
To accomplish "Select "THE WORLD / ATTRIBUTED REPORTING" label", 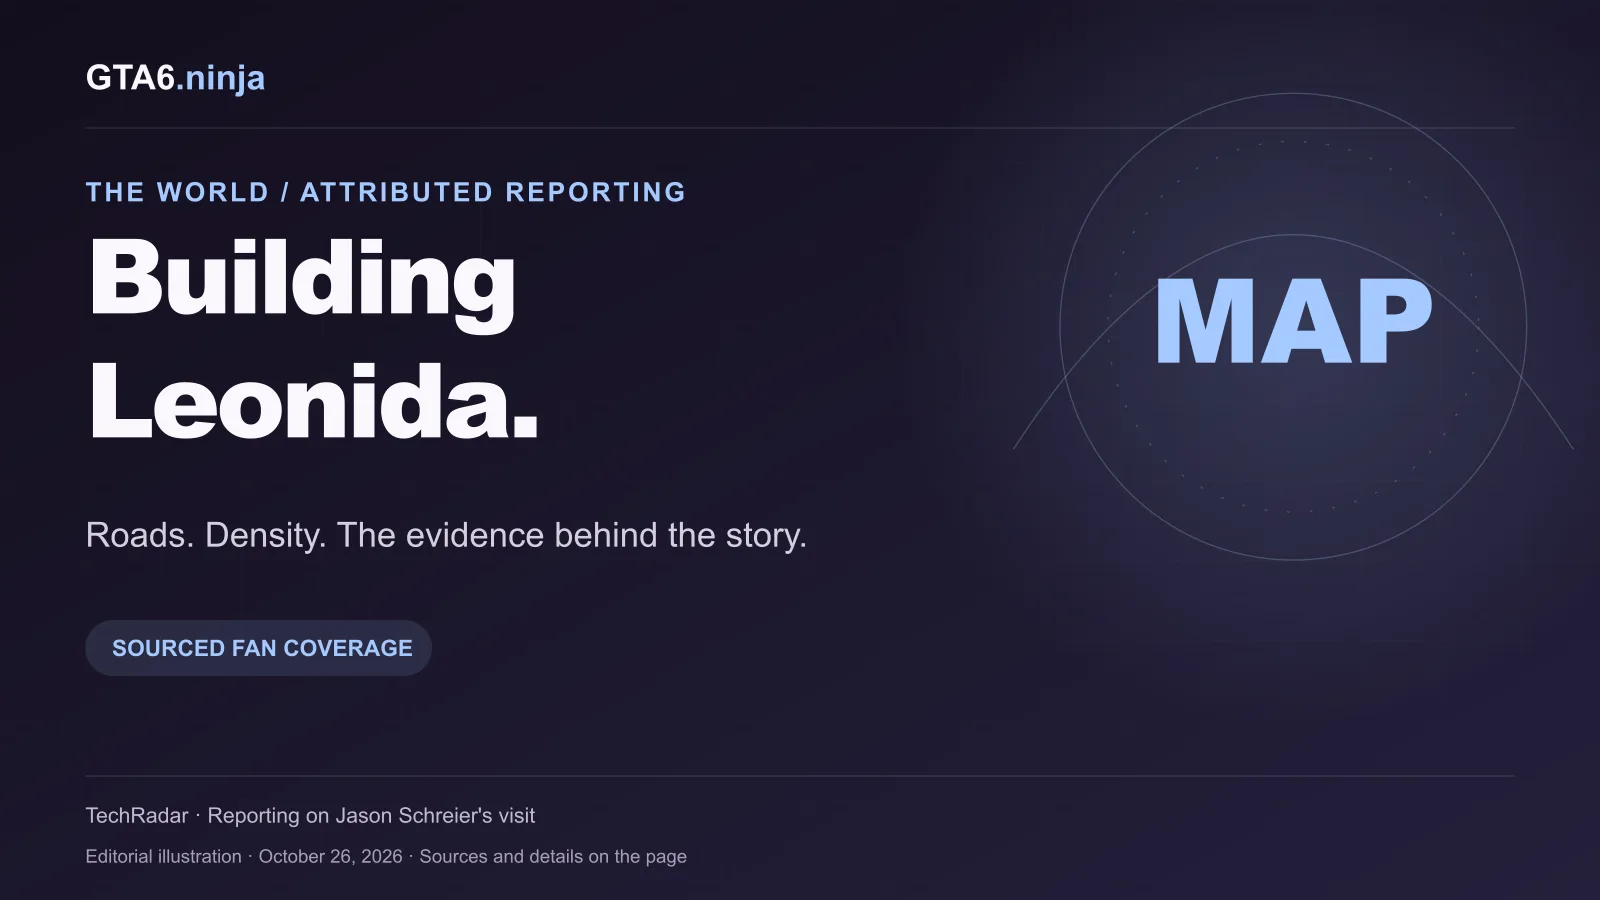I will 386,192.
